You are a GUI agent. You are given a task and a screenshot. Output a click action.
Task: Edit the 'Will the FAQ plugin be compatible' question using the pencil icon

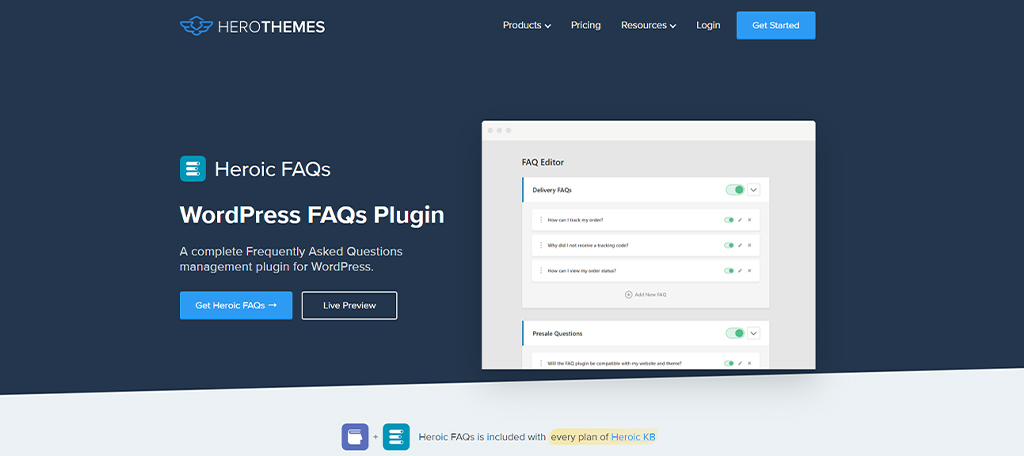(740, 363)
